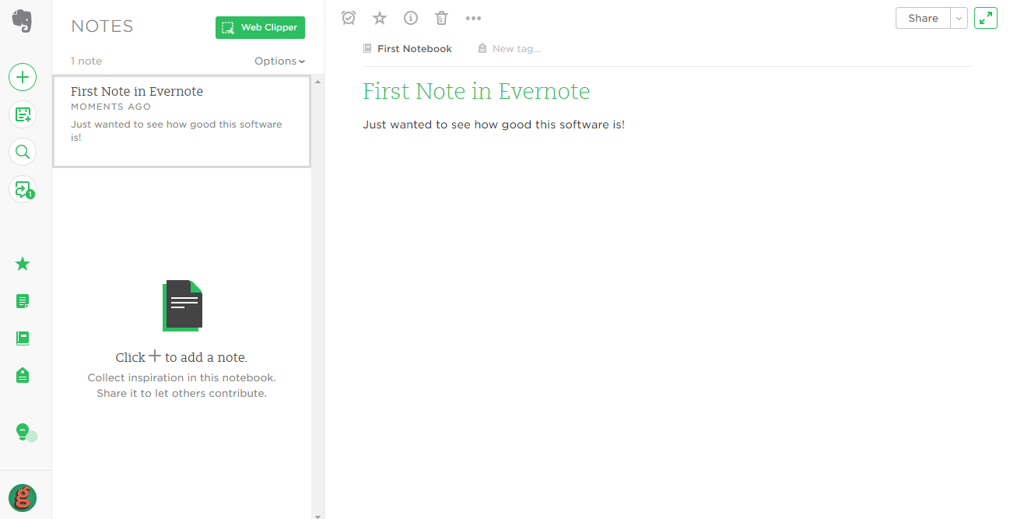
Task: Click the Evernote elephant logo
Action: pos(22,21)
